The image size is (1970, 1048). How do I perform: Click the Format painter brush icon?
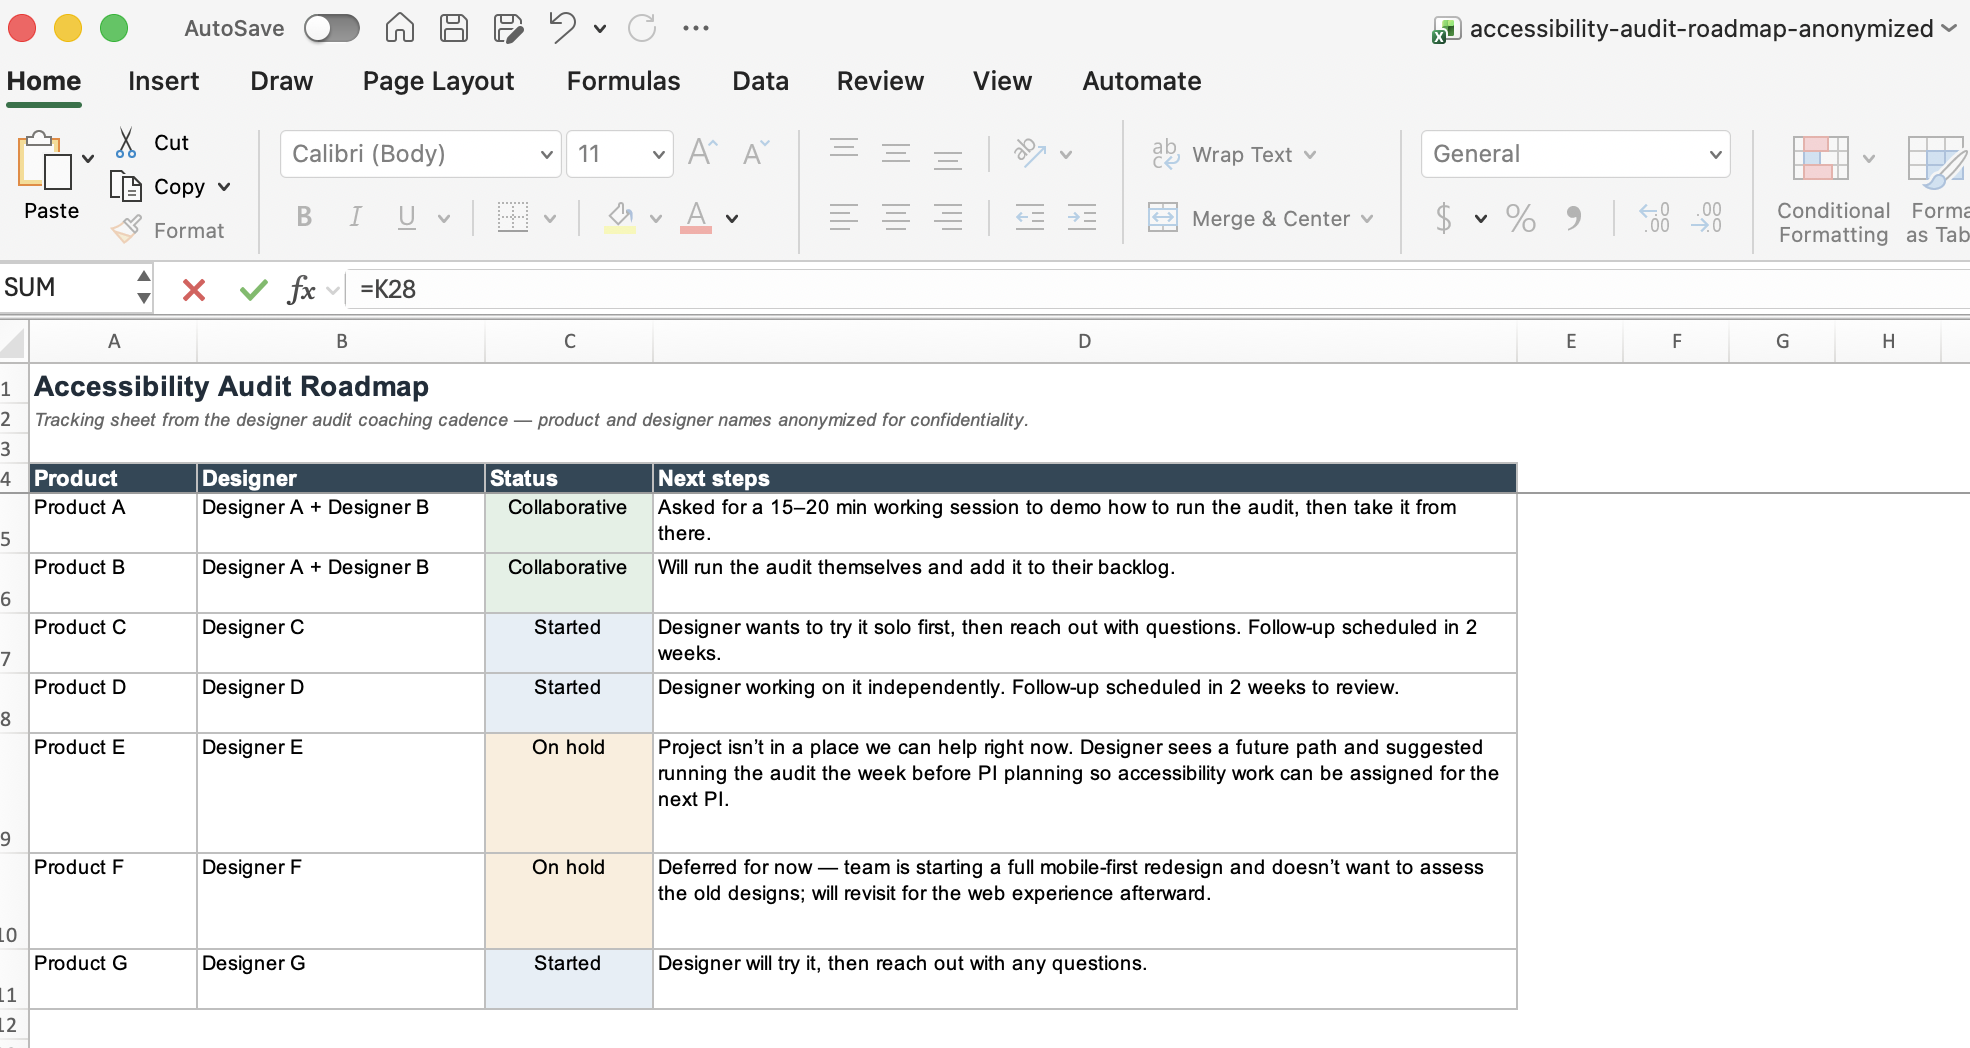click(126, 230)
